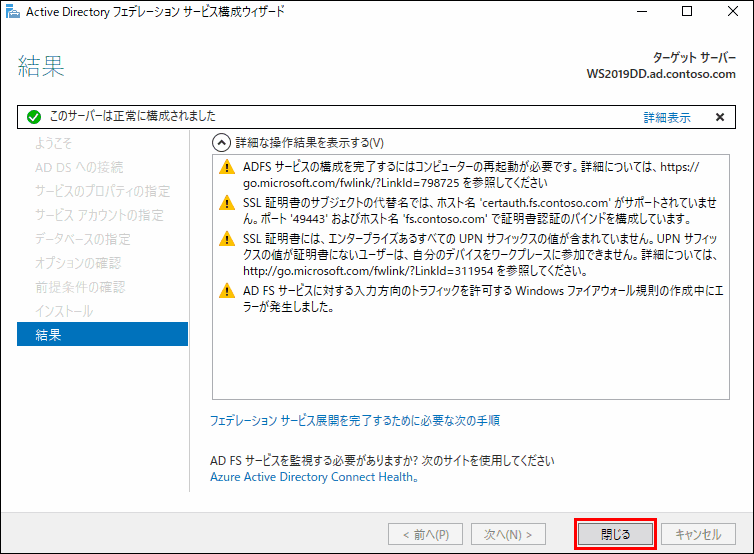This screenshot has height=554, width=754.
Task: Click the port 49443 certificate binding warning text
Action: (x=479, y=211)
